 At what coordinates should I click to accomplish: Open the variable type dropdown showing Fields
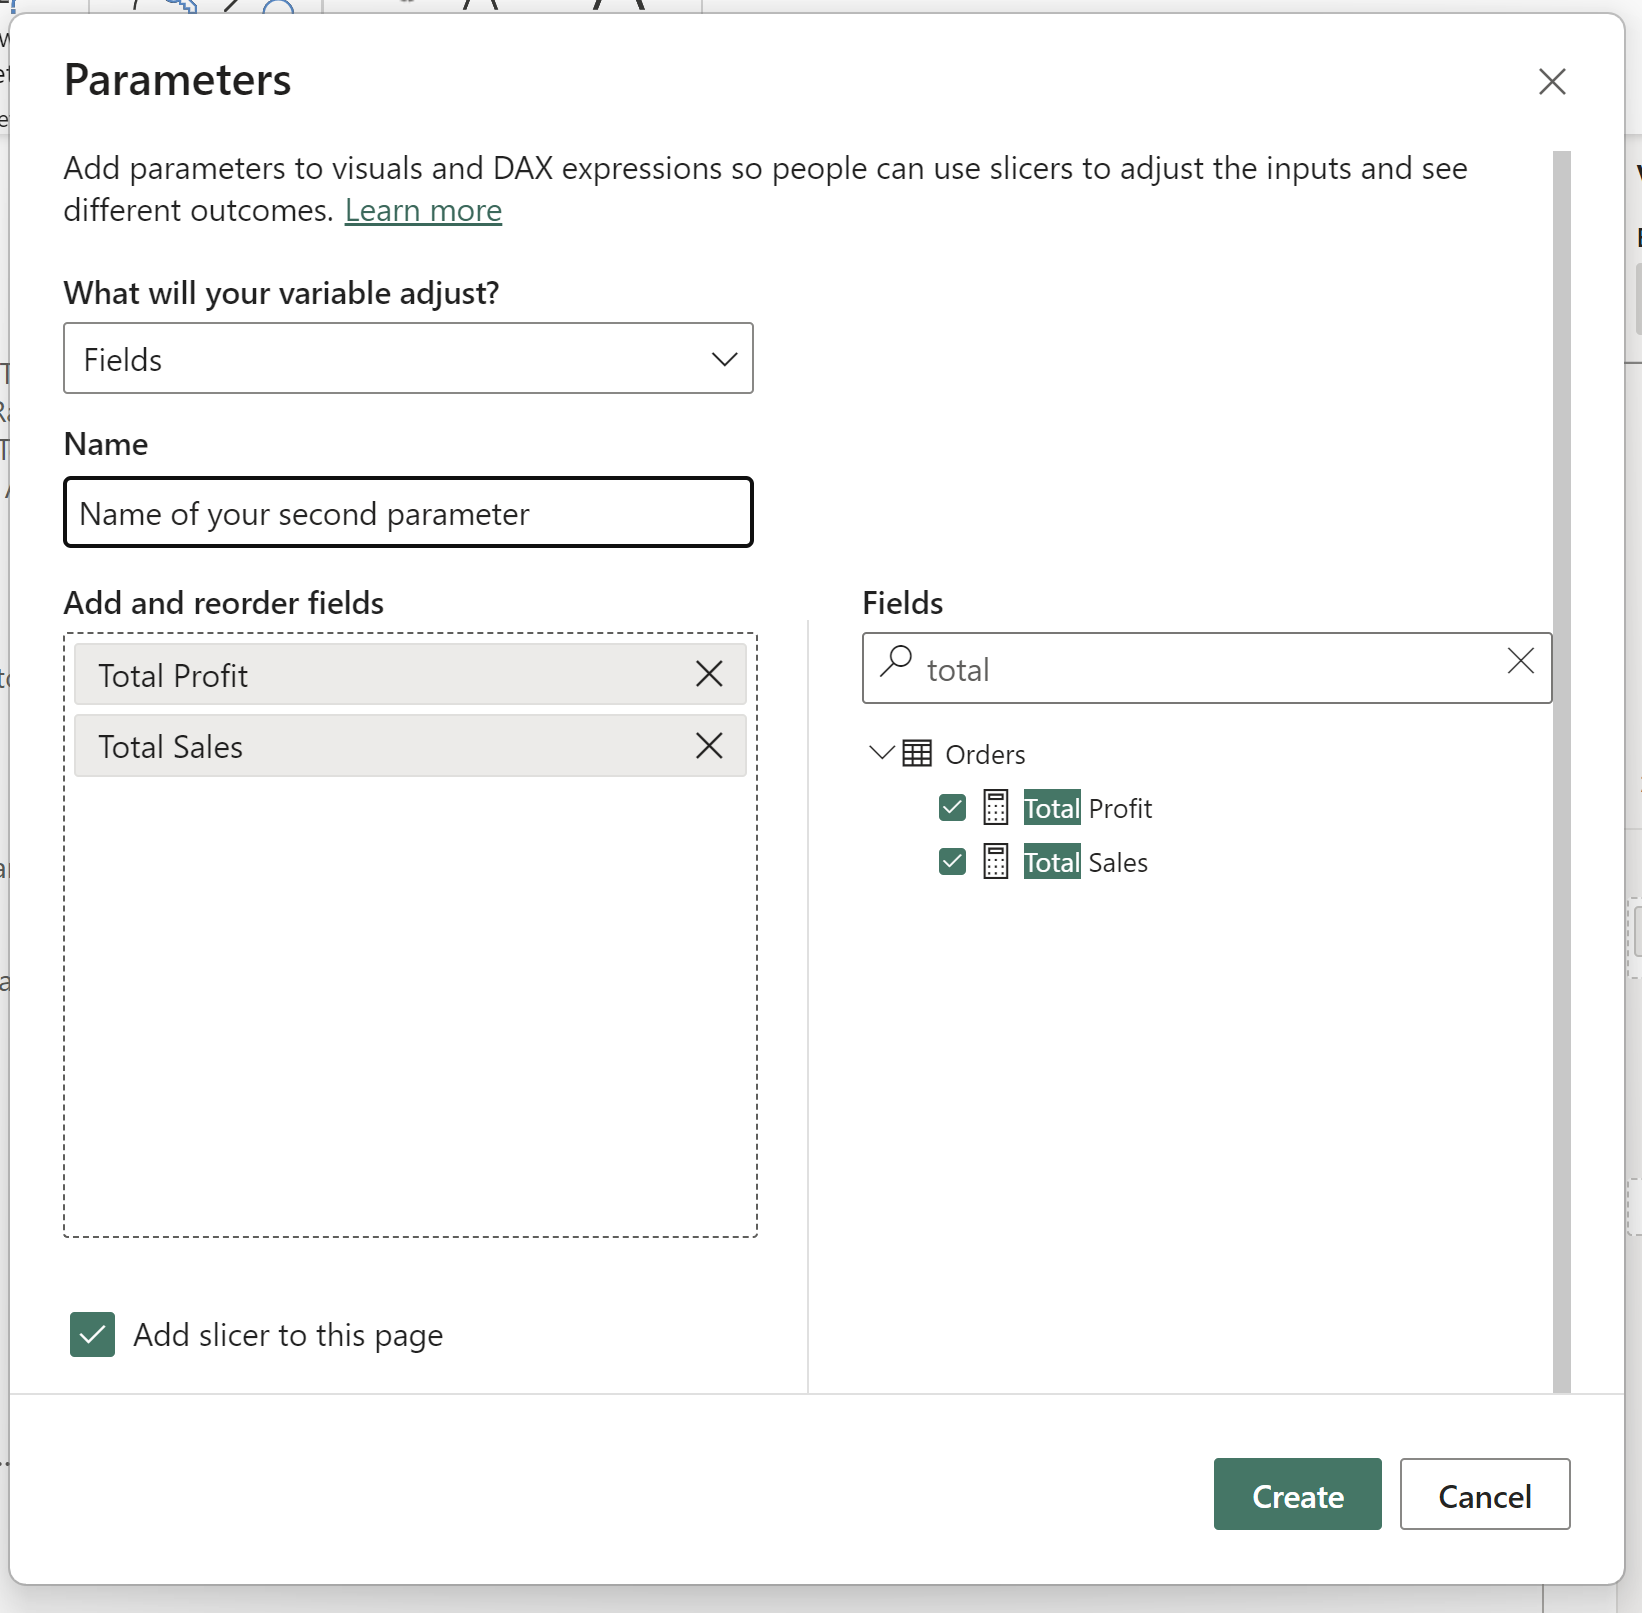(408, 358)
